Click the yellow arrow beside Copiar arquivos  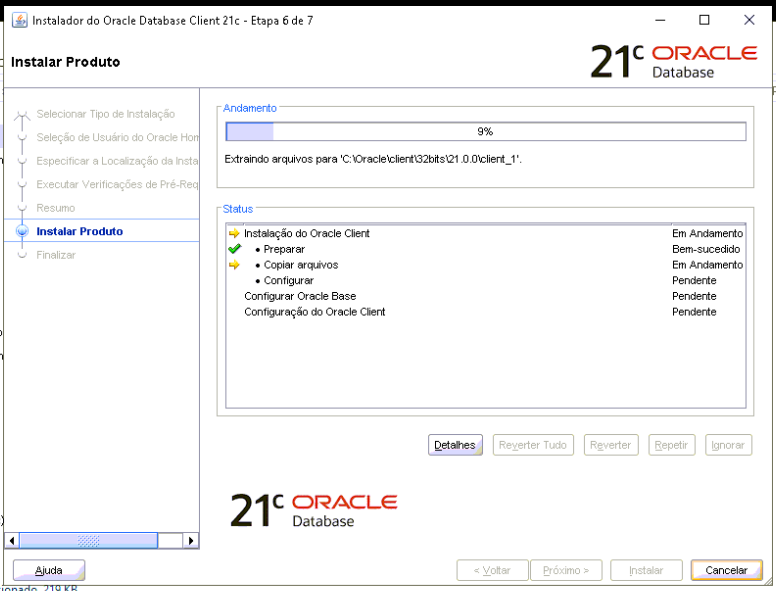click(234, 265)
